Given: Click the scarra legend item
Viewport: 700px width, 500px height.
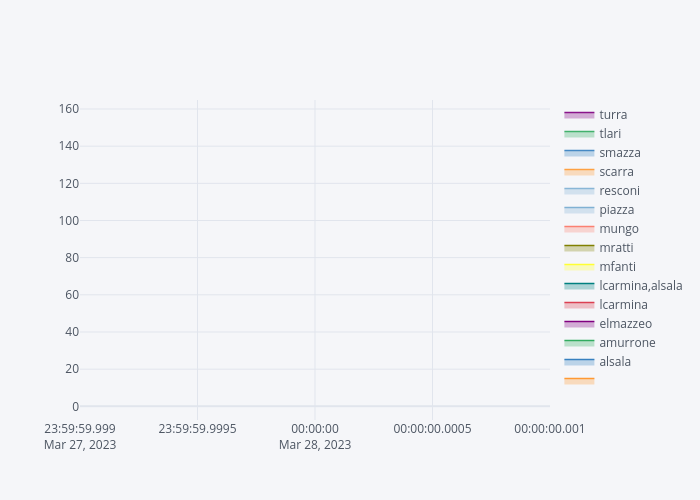Looking at the screenshot, I should pyautogui.click(x=616, y=172).
